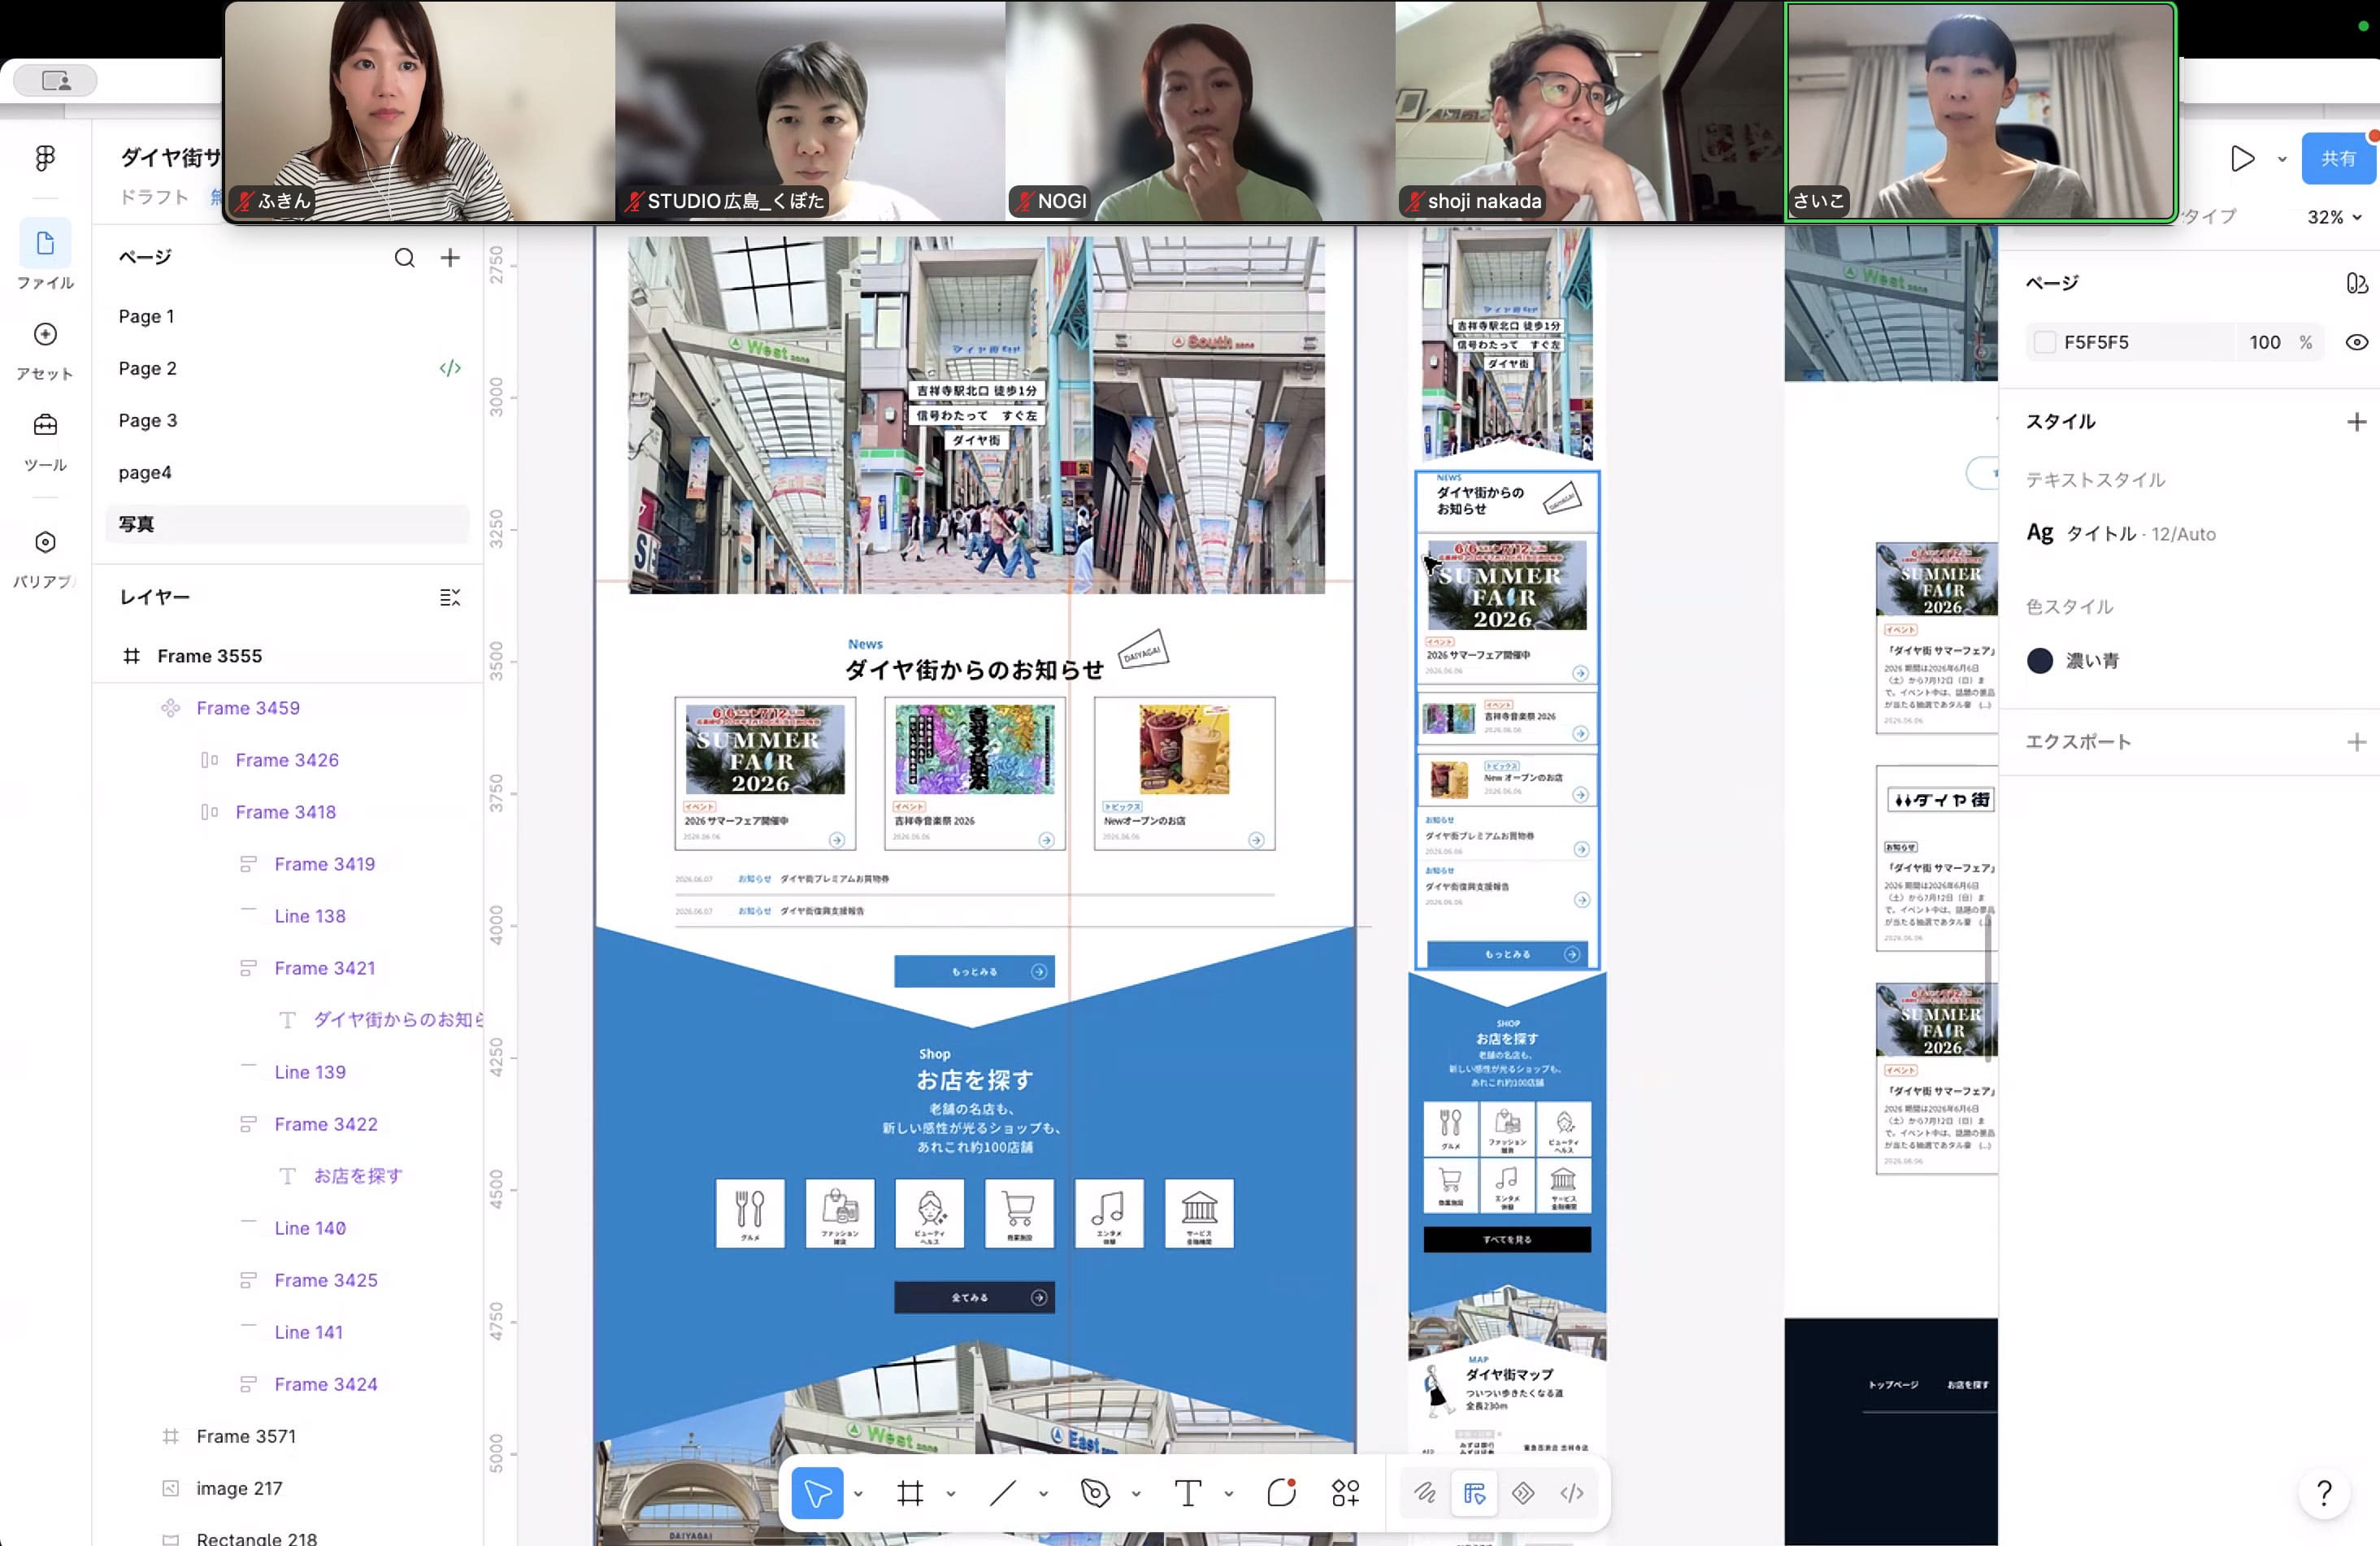Open the Comment tool
Image resolution: width=2380 pixels, height=1546 pixels.
coord(1281,1493)
